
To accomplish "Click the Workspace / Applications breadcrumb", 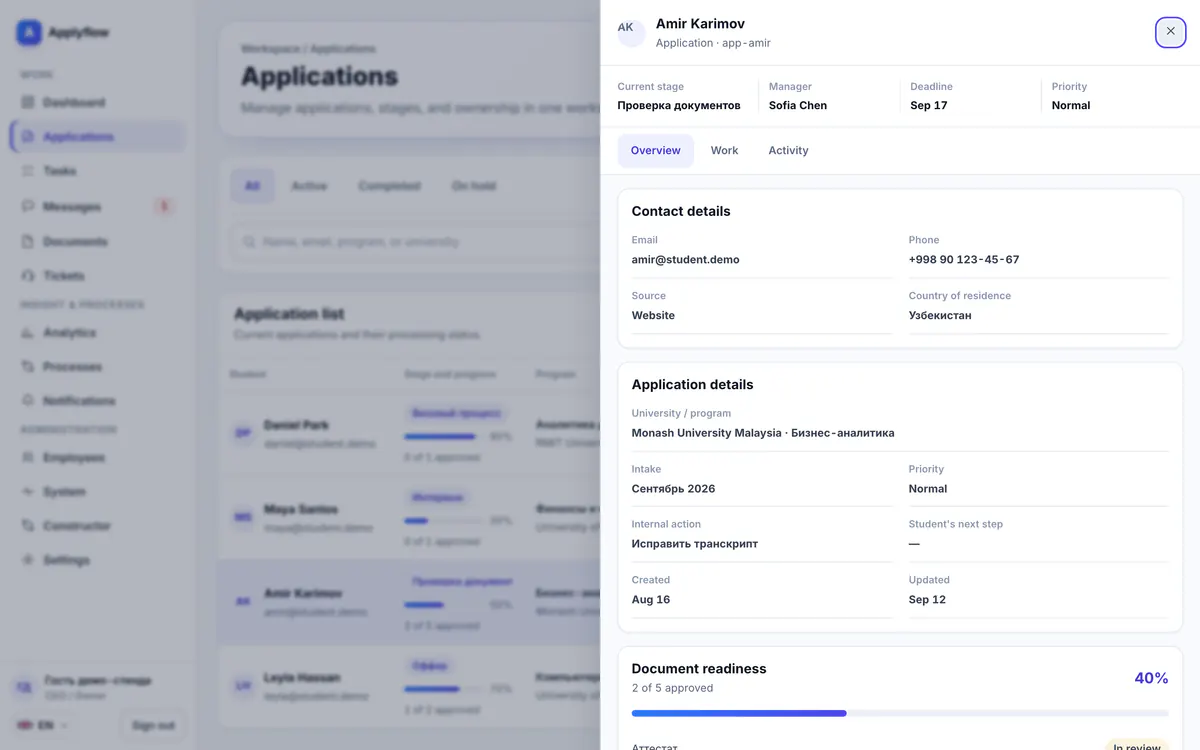I will [x=308, y=48].
